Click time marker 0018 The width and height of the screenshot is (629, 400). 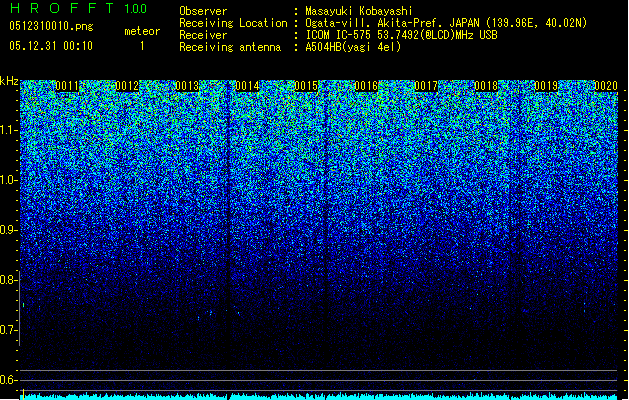click(x=486, y=86)
